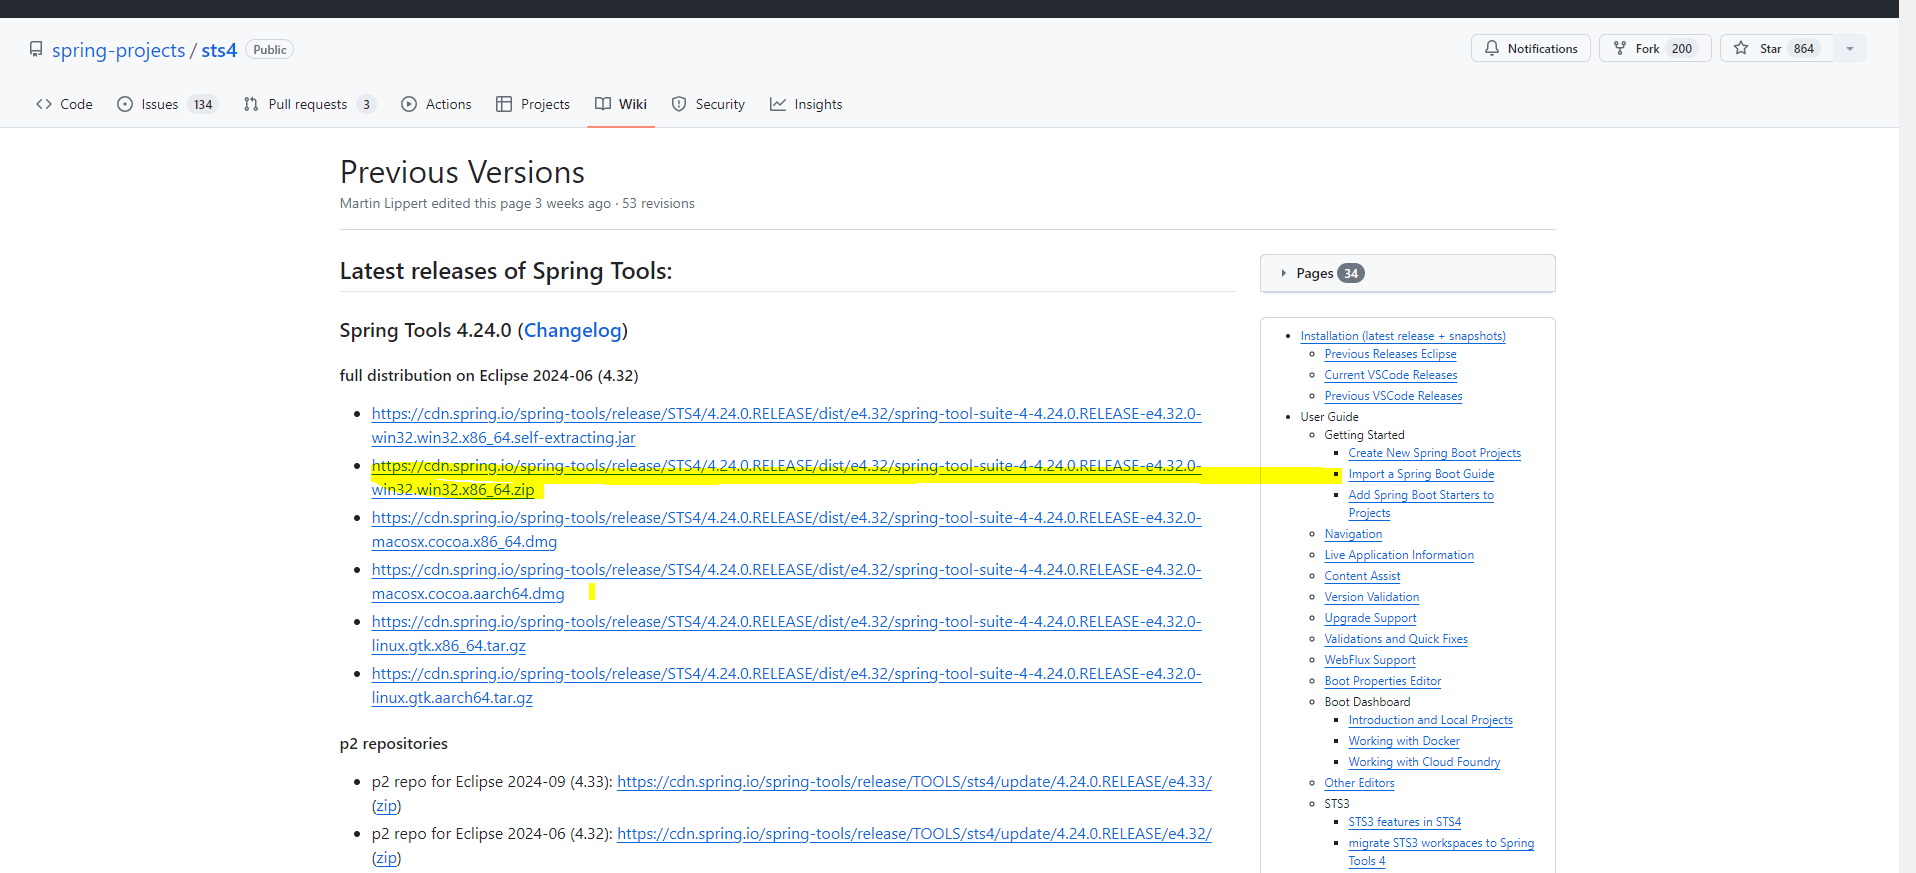Screen dimensions: 1916x873
Task: Click the Code brackets icon
Action: tap(44, 104)
